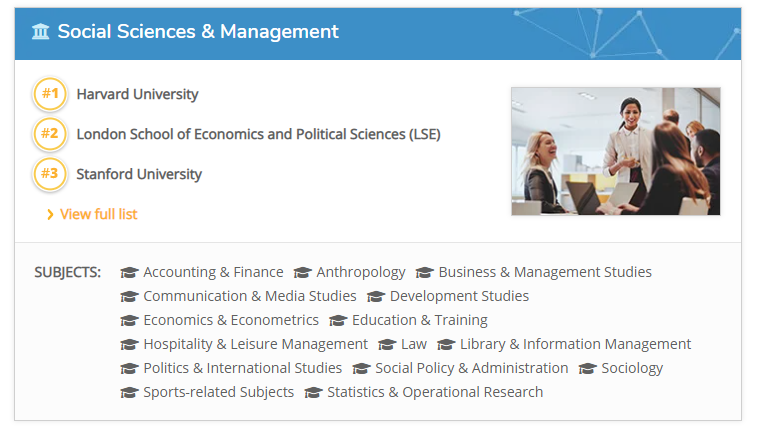Click the Social Sciences & Management heading
The height and width of the screenshot is (430, 759).
coord(198,31)
